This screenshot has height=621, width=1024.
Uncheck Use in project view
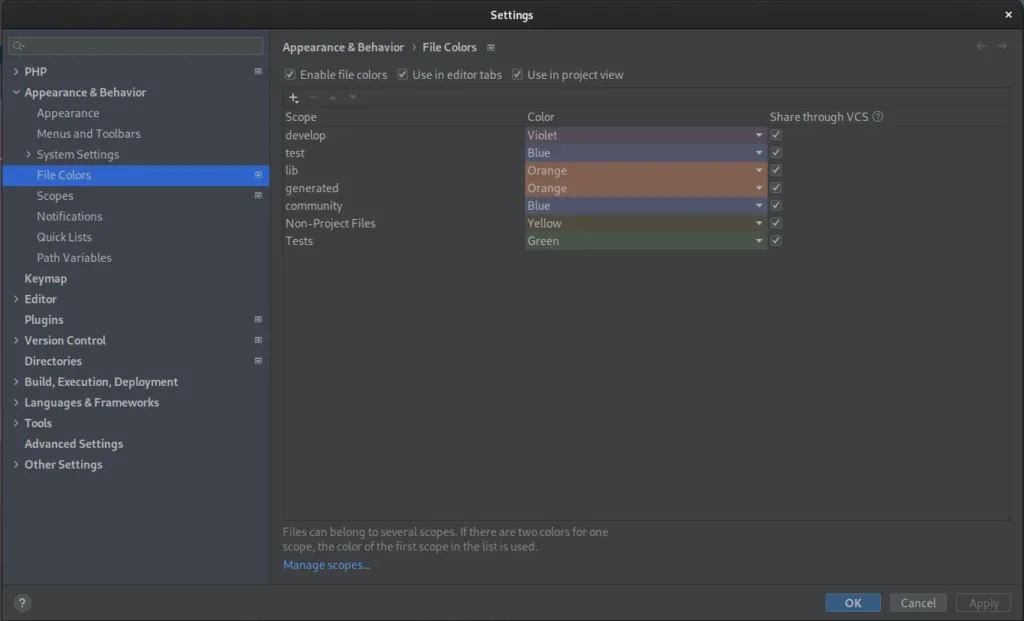pyautogui.click(x=517, y=74)
